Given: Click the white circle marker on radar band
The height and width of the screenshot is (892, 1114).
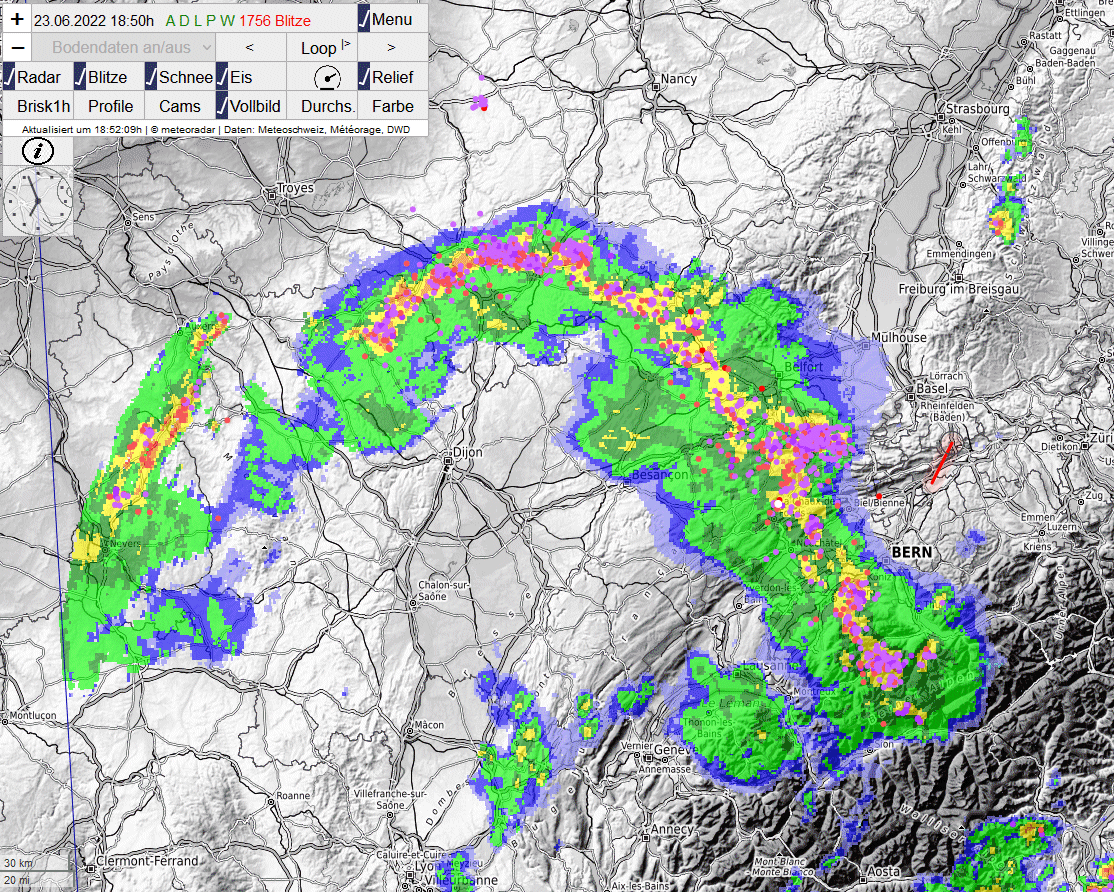Looking at the screenshot, I should 778,503.
